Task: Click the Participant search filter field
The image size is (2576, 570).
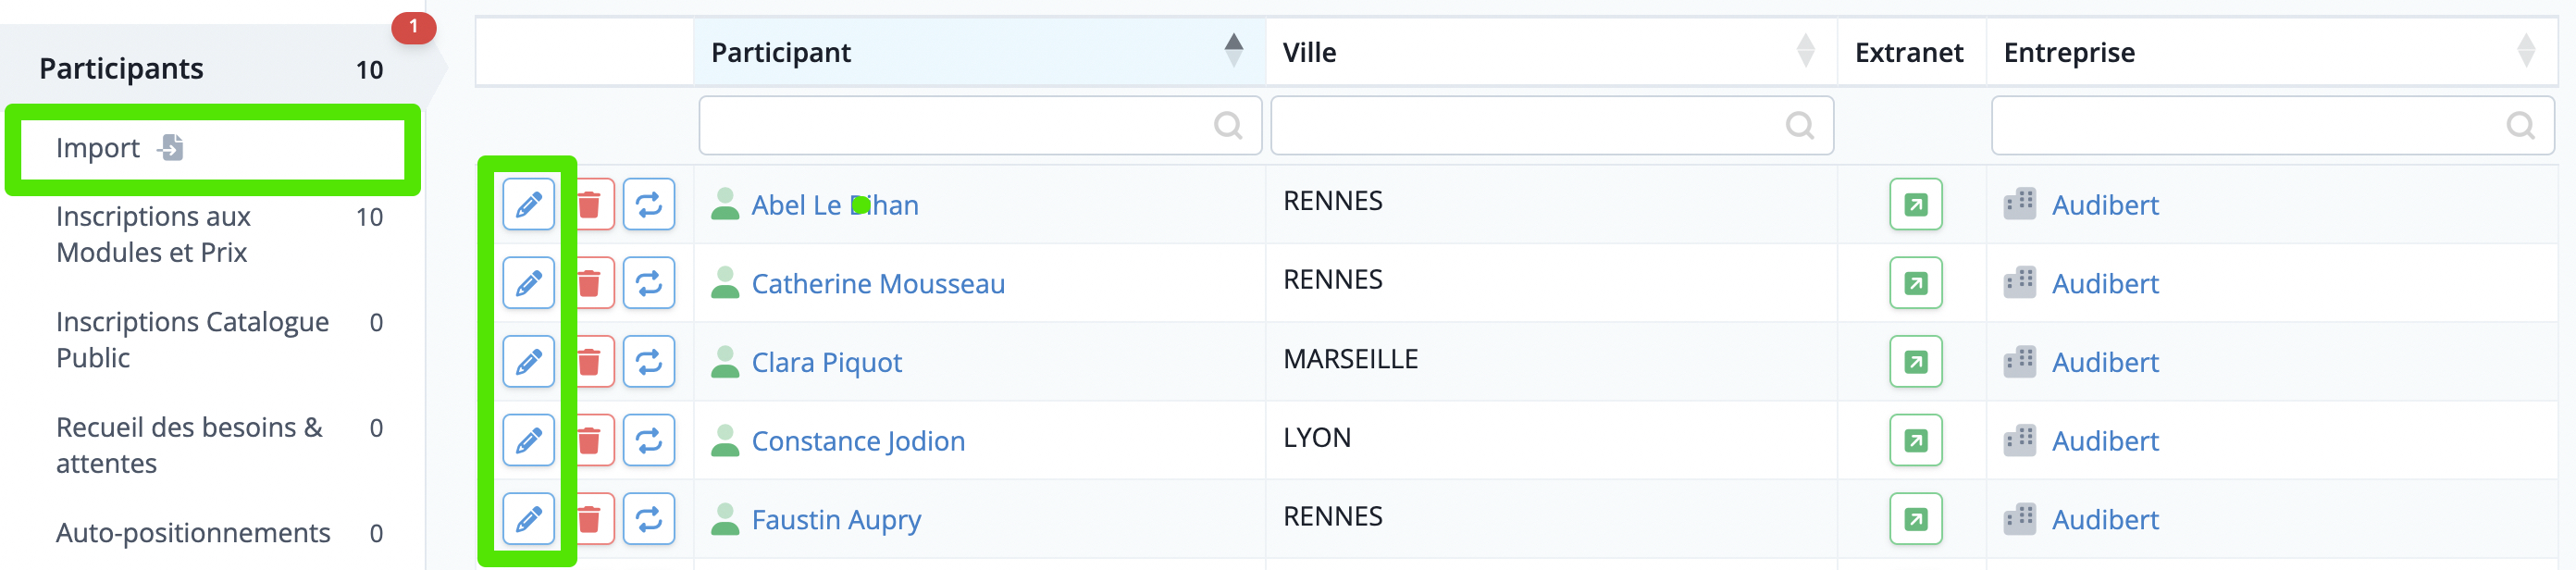Action: pyautogui.click(x=980, y=126)
